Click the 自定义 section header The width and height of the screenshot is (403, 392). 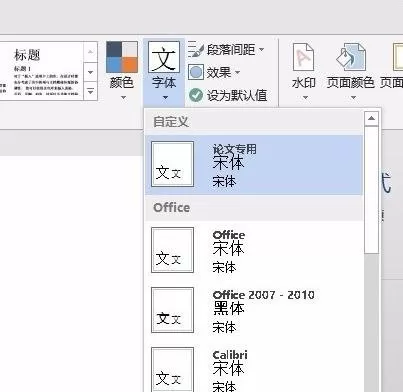[x=254, y=122]
